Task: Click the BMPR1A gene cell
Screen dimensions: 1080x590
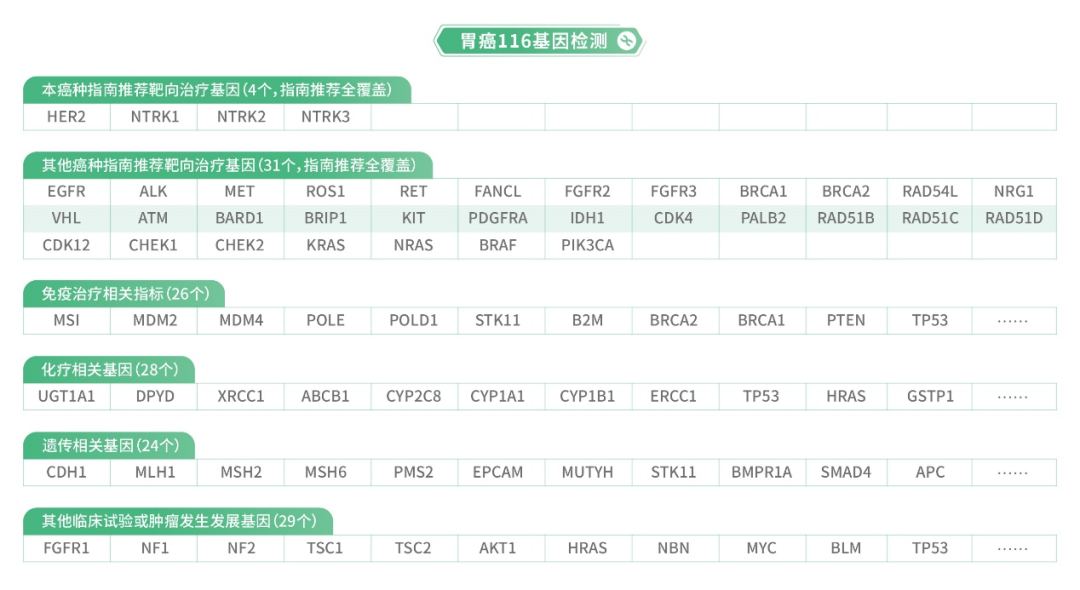Action: [762, 472]
